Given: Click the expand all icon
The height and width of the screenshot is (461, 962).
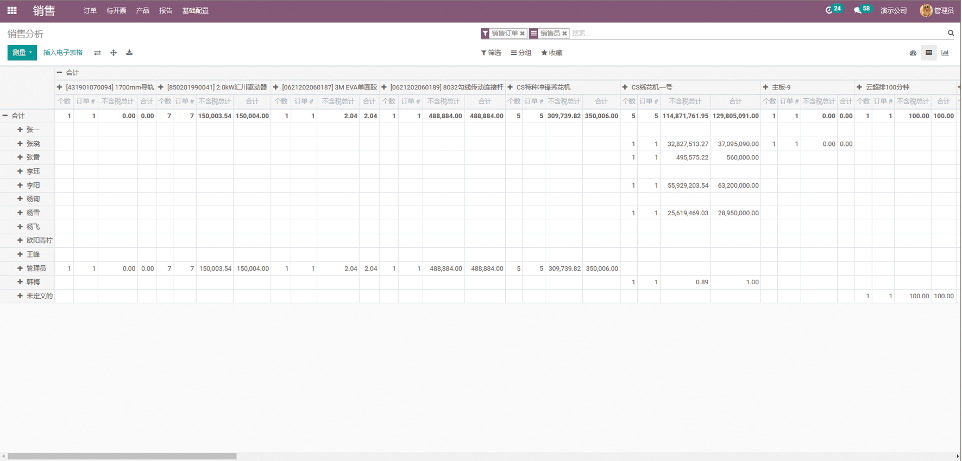Looking at the screenshot, I should point(113,52).
